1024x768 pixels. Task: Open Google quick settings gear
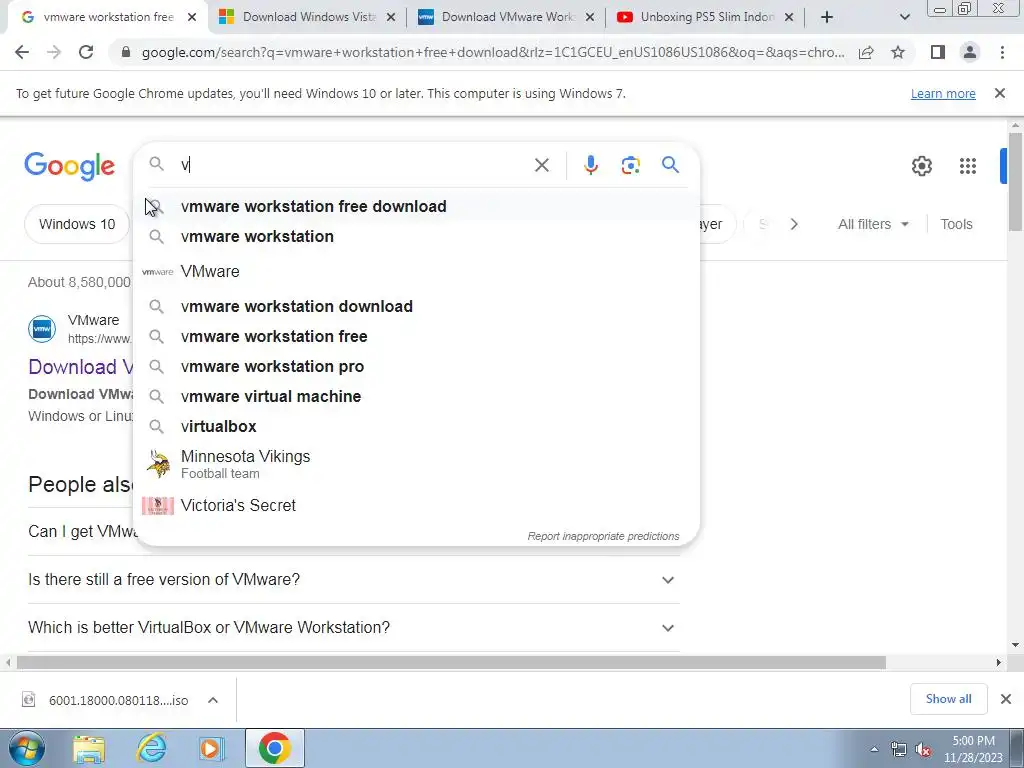pyautogui.click(x=921, y=166)
